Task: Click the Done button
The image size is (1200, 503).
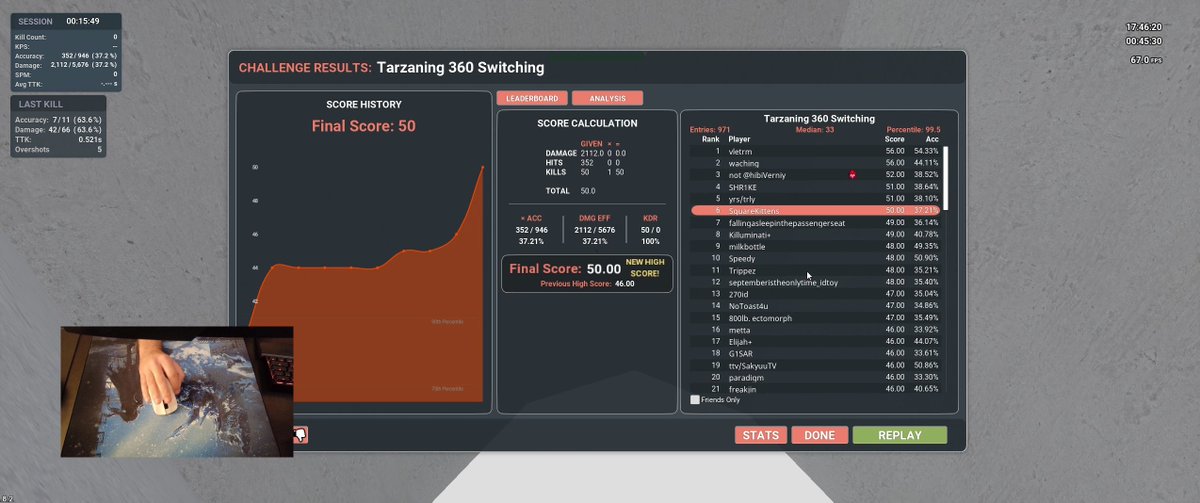Action: (x=819, y=435)
